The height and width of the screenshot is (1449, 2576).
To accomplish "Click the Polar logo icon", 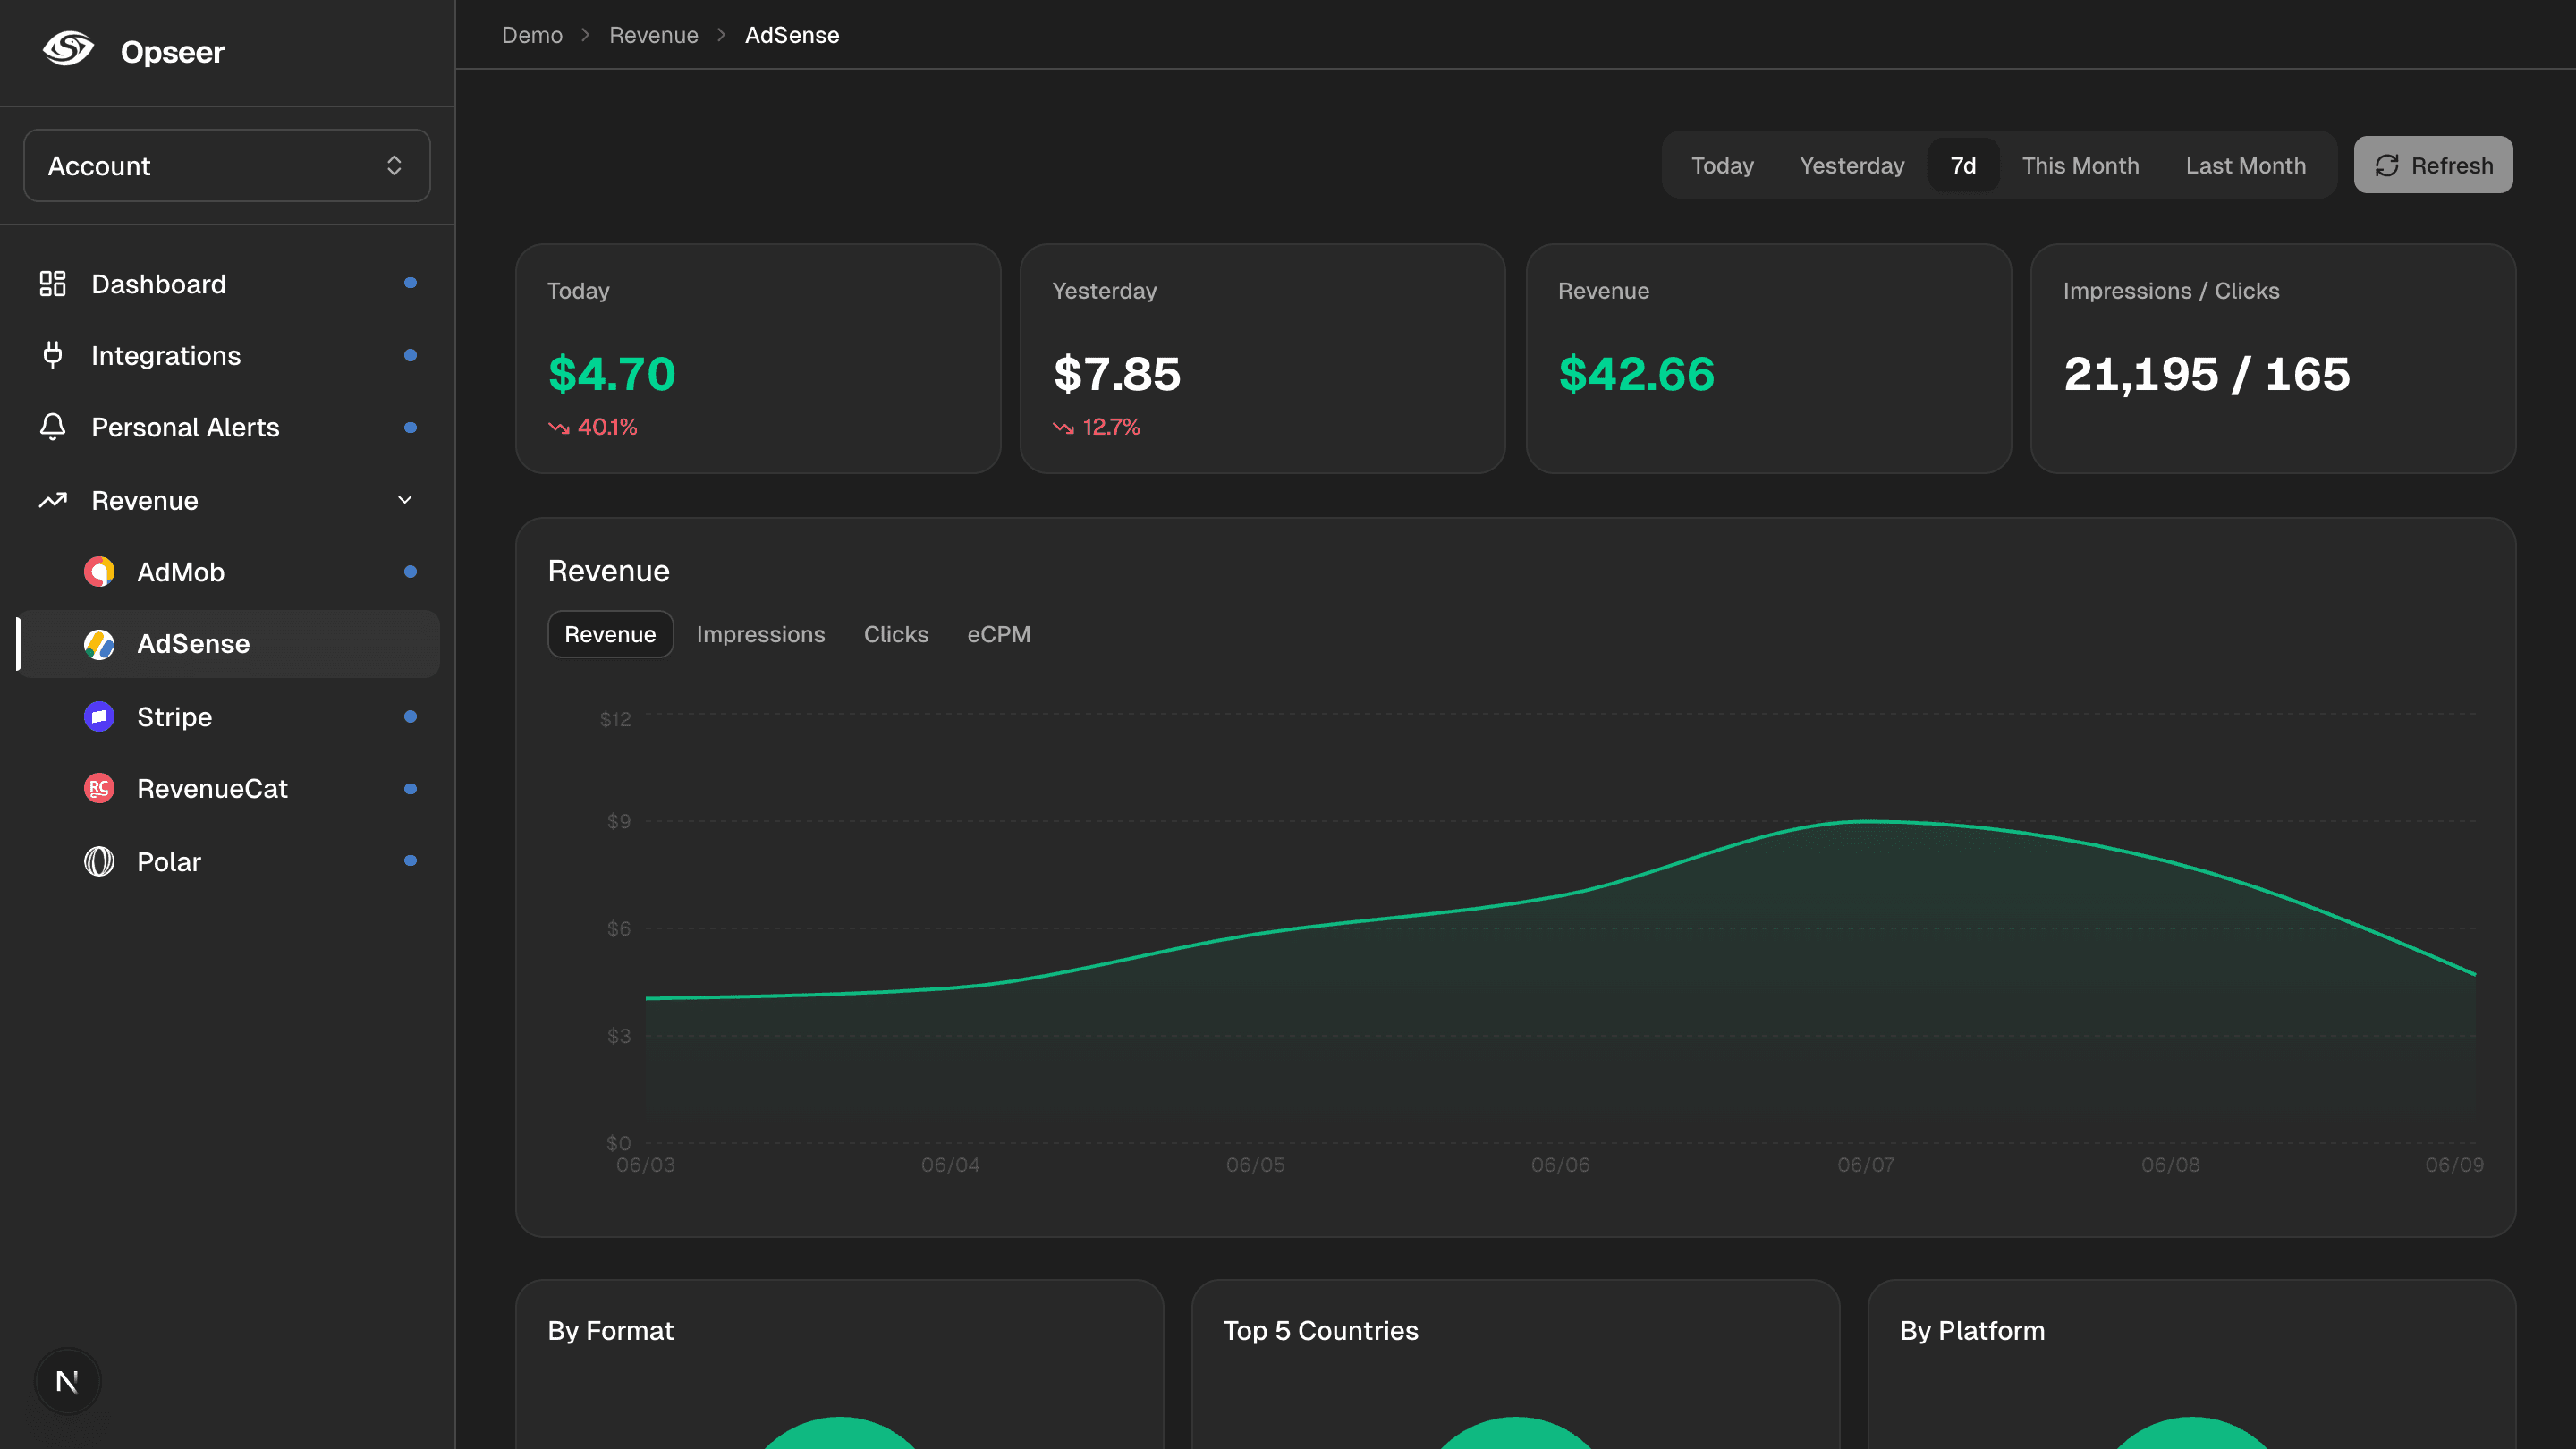I will click(x=99, y=861).
